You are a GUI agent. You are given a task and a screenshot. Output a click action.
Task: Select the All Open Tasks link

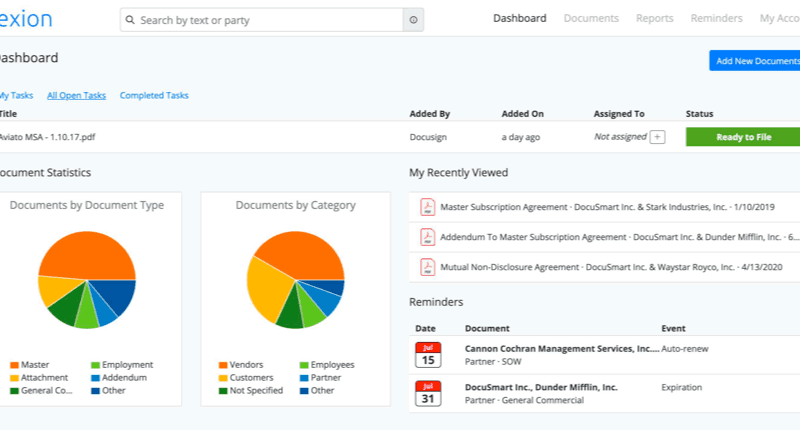[76, 96]
